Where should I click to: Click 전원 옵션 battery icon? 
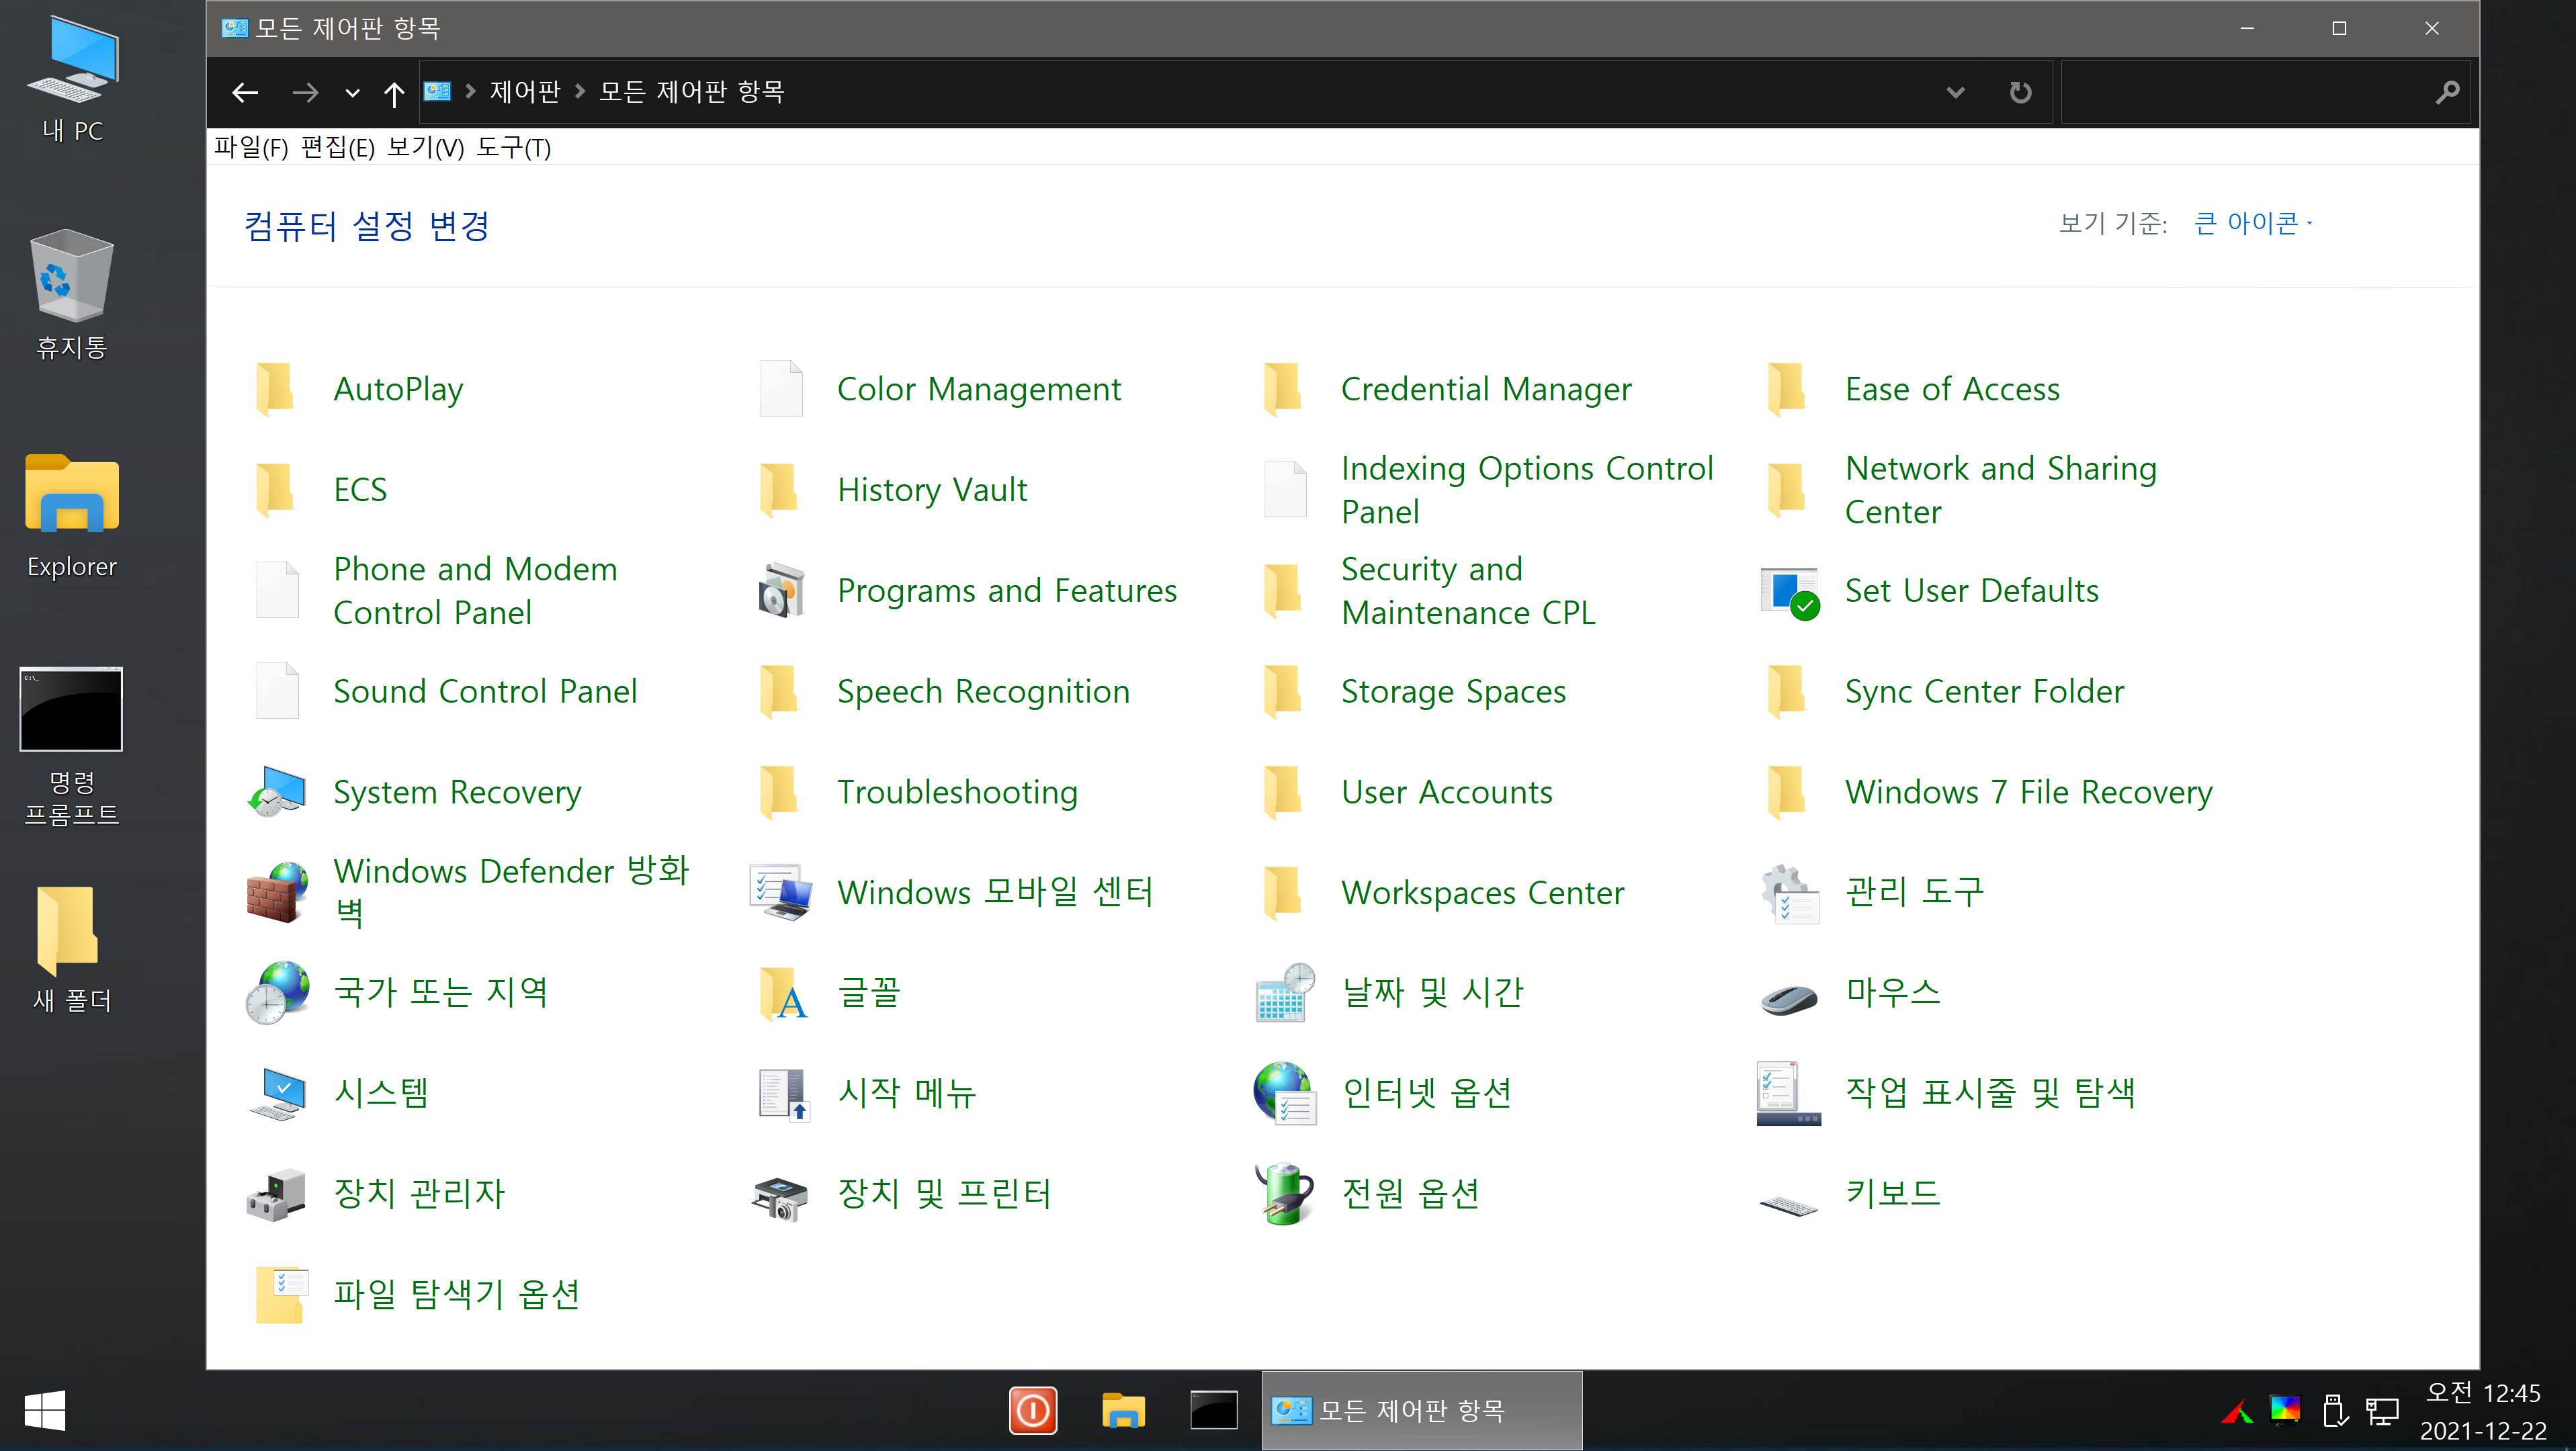[1285, 1194]
